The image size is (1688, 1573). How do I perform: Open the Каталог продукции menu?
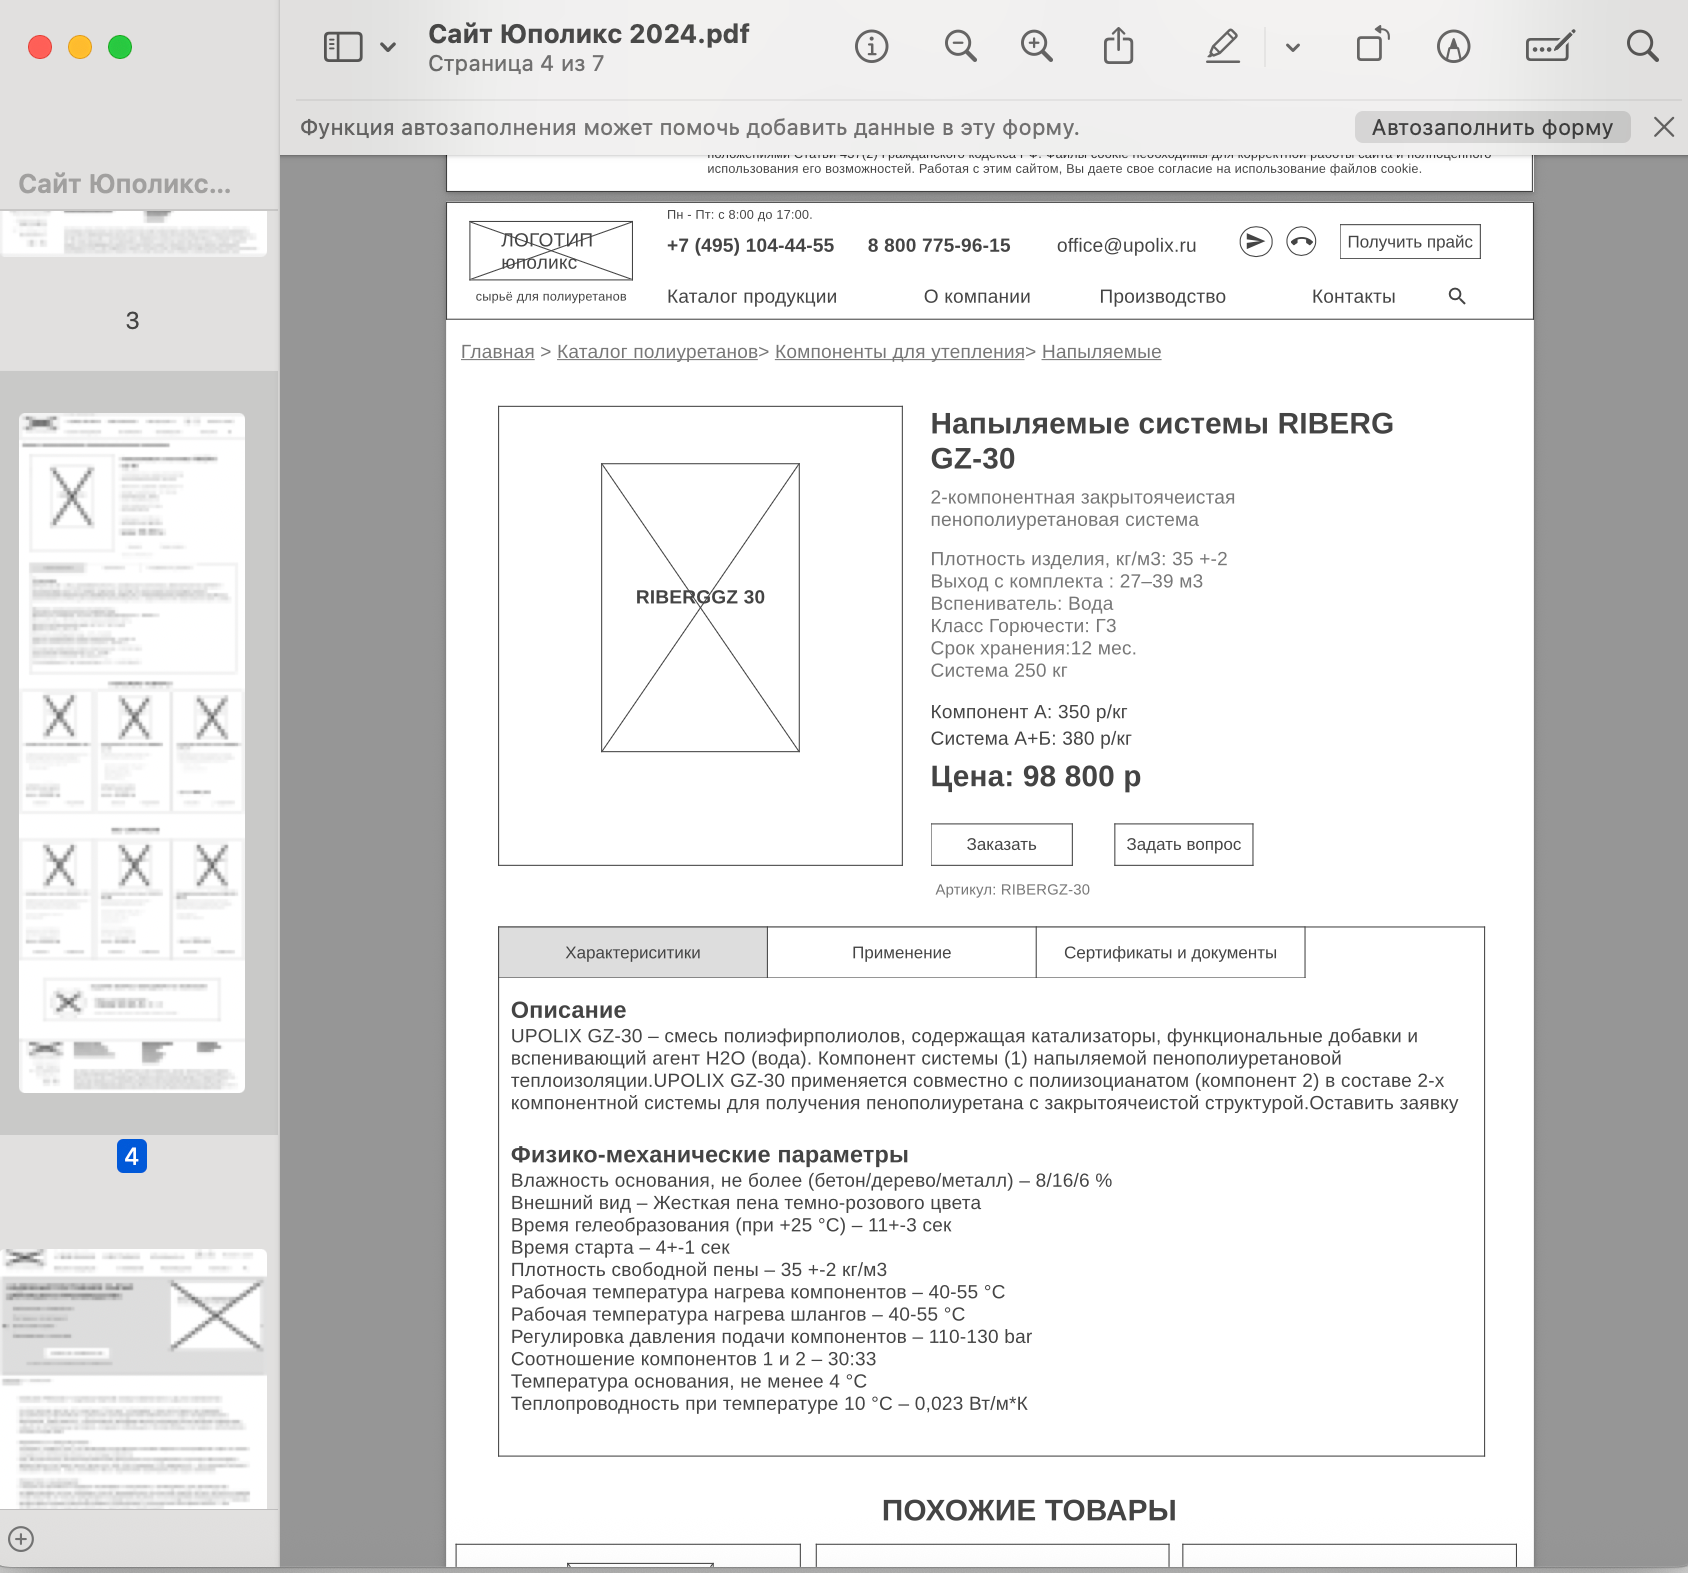(752, 297)
